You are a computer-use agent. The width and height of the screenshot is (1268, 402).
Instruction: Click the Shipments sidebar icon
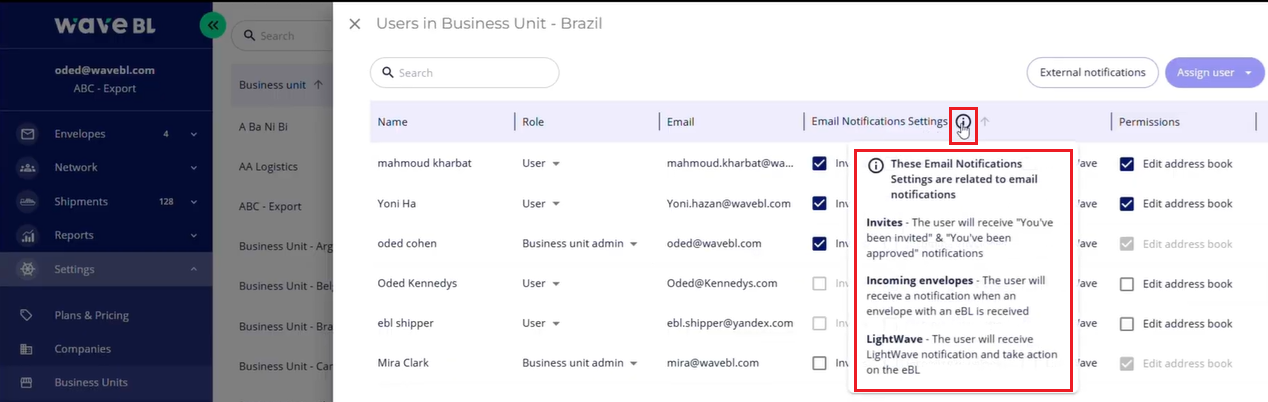[x=28, y=202]
